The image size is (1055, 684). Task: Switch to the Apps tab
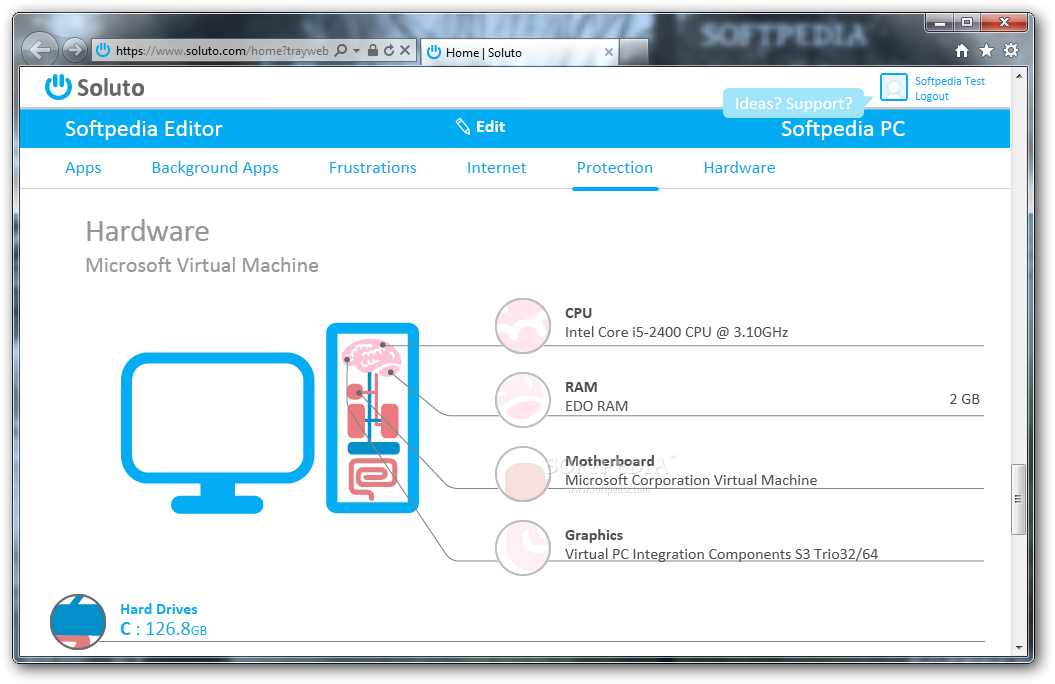[x=83, y=167]
